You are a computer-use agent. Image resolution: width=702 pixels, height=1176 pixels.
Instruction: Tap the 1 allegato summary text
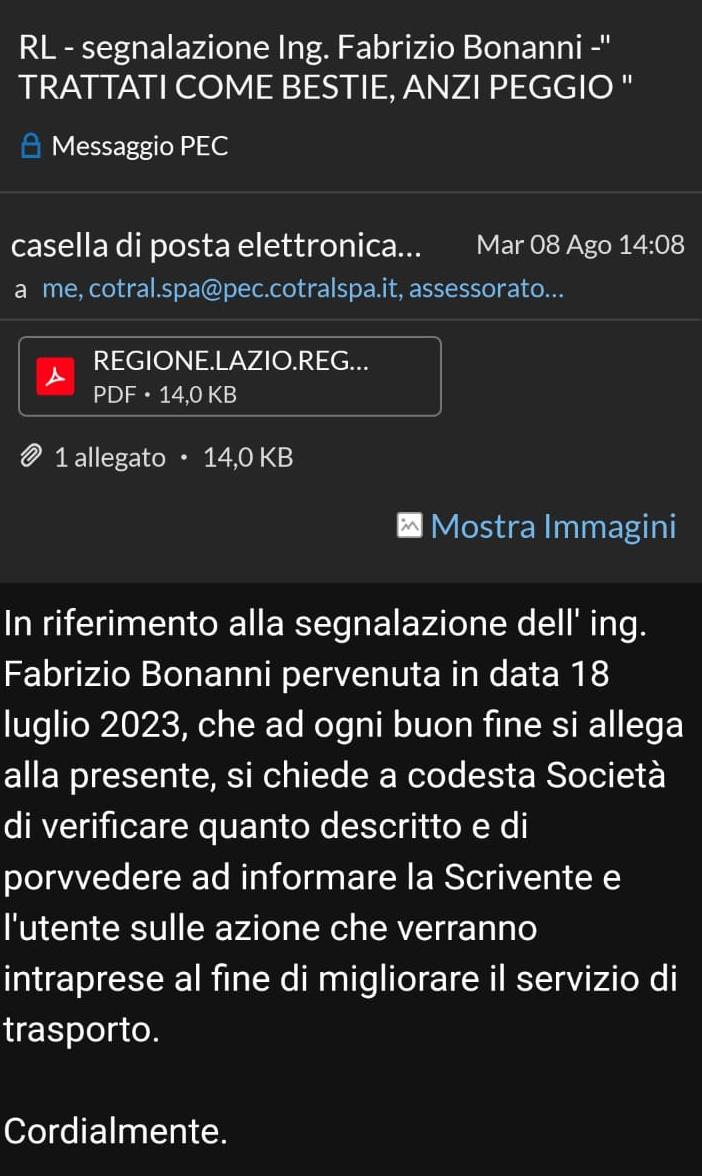[x=110, y=458]
